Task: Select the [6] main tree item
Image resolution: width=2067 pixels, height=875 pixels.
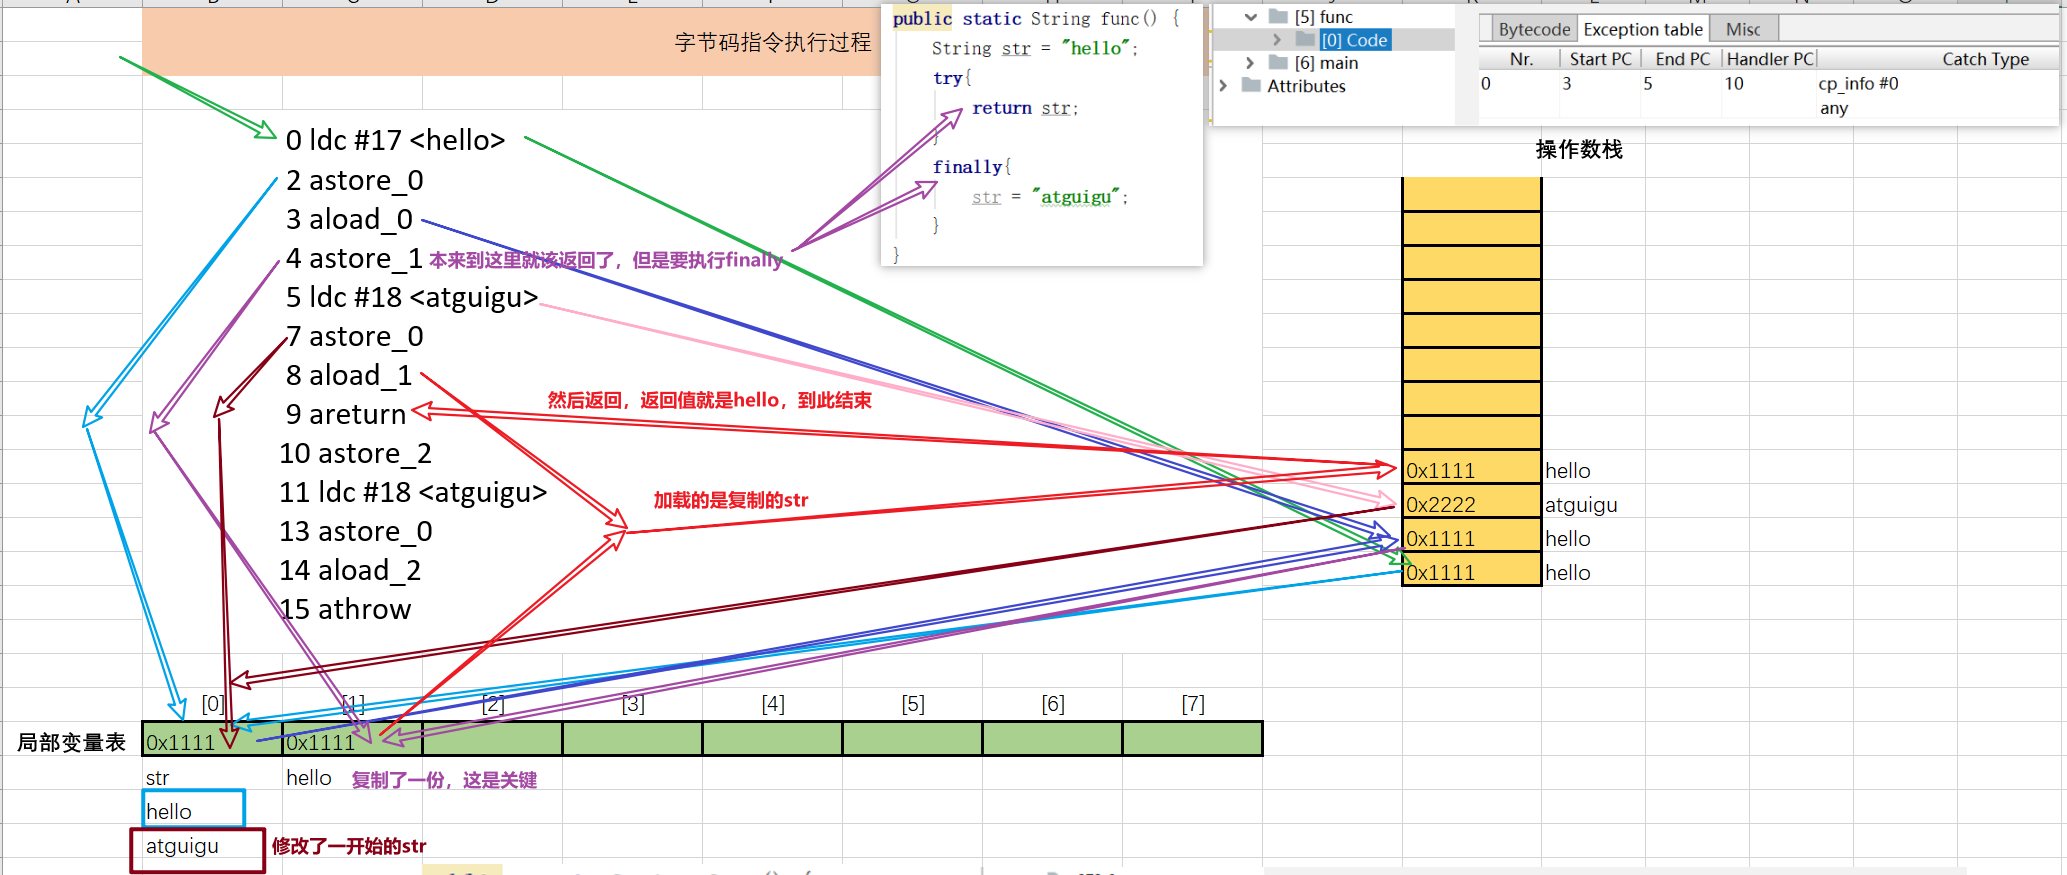Action: pyautogui.click(x=1326, y=63)
